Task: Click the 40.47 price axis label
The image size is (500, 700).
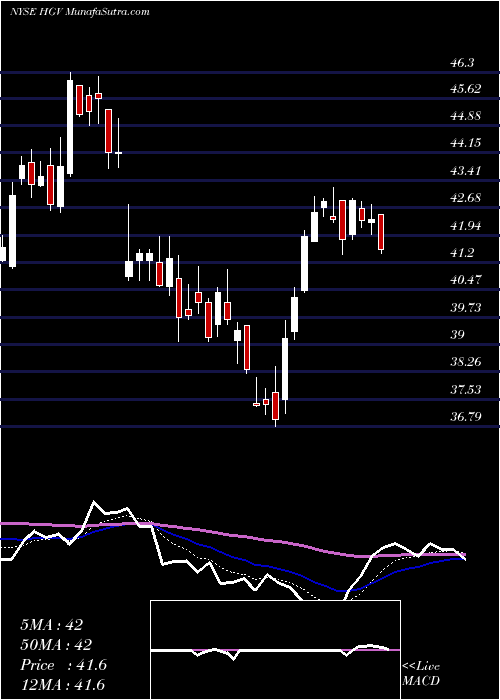Action: point(466,280)
